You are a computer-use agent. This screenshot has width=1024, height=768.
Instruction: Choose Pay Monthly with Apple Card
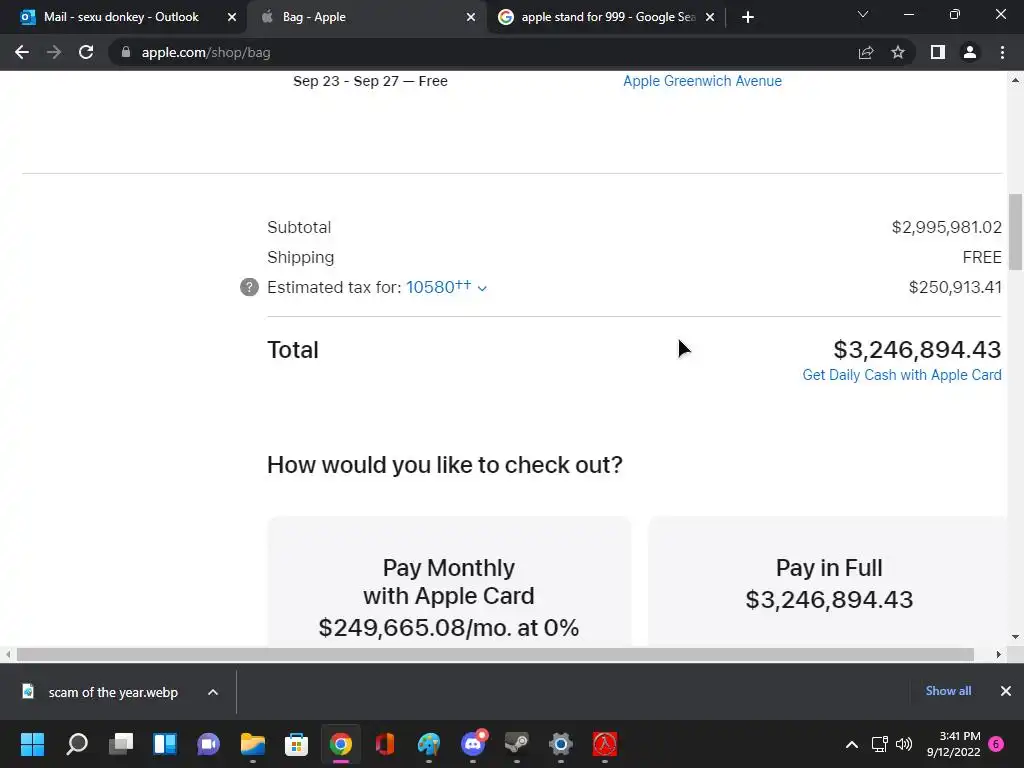[449, 582]
